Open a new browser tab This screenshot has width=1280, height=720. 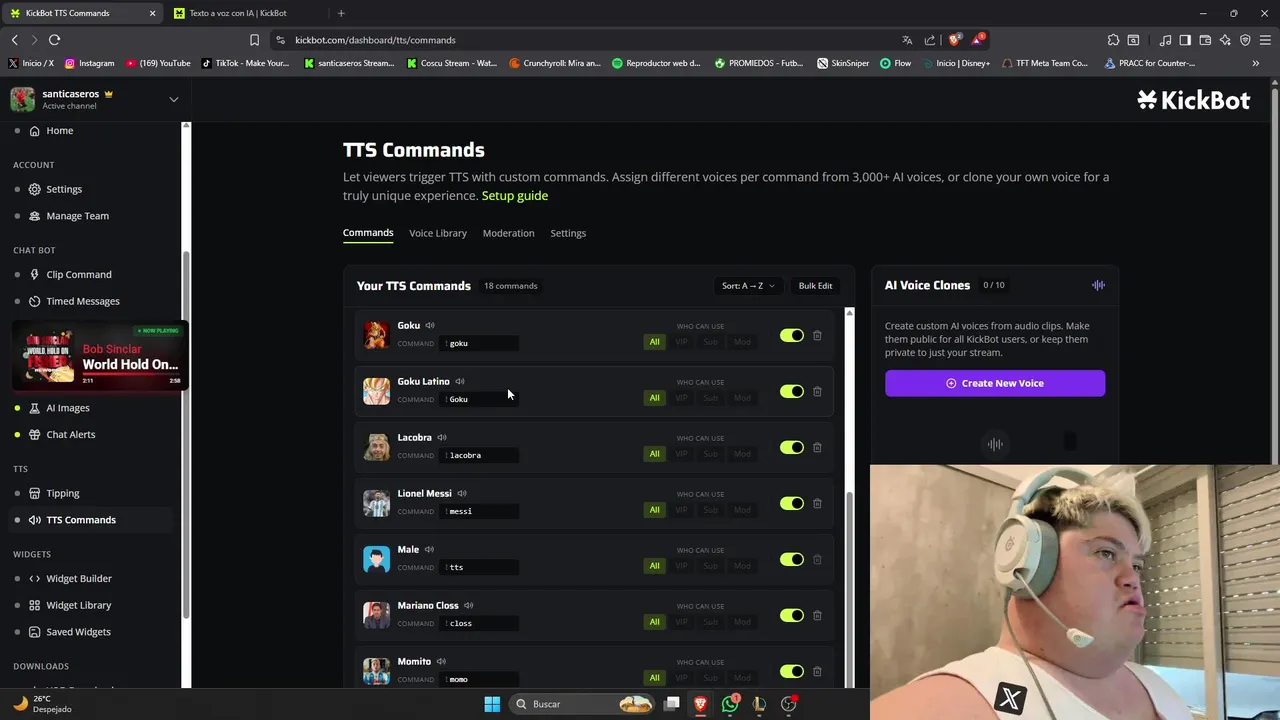tap(341, 13)
